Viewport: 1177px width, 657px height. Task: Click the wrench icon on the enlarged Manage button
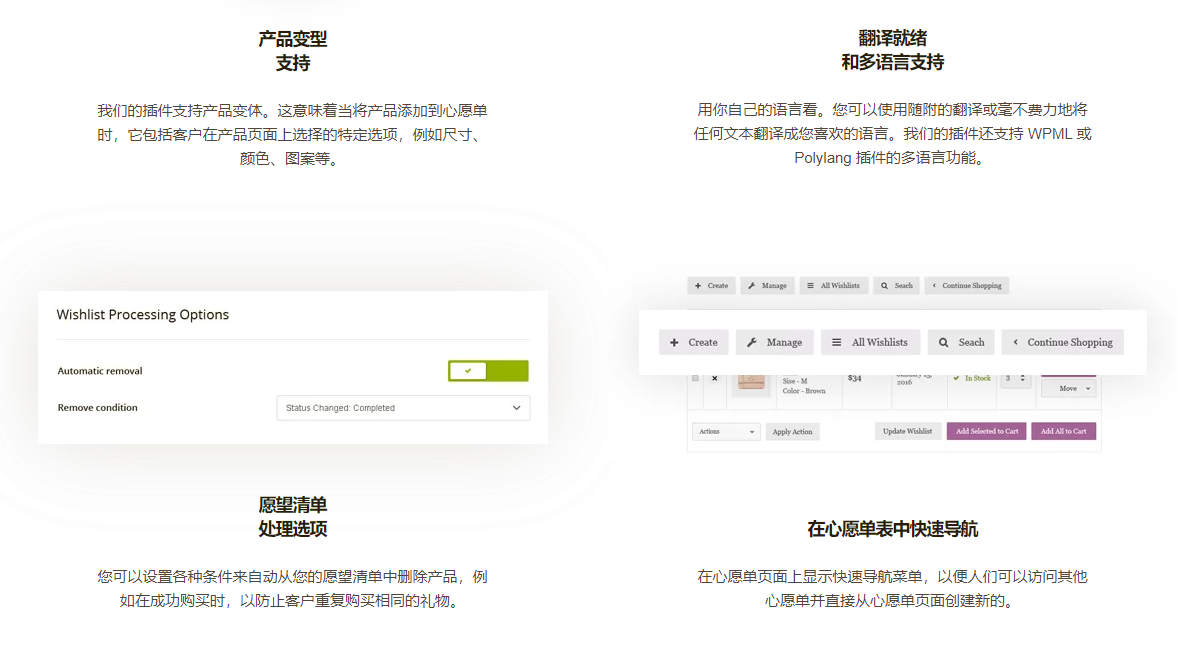(751, 342)
